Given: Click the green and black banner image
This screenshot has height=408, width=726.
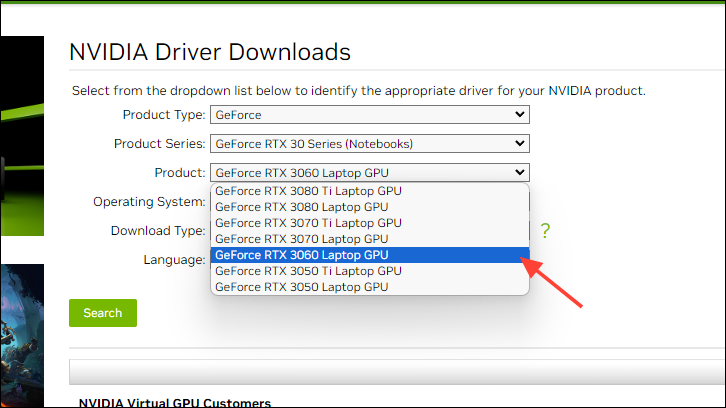Looking at the screenshot, I should (x=22, y=136).
